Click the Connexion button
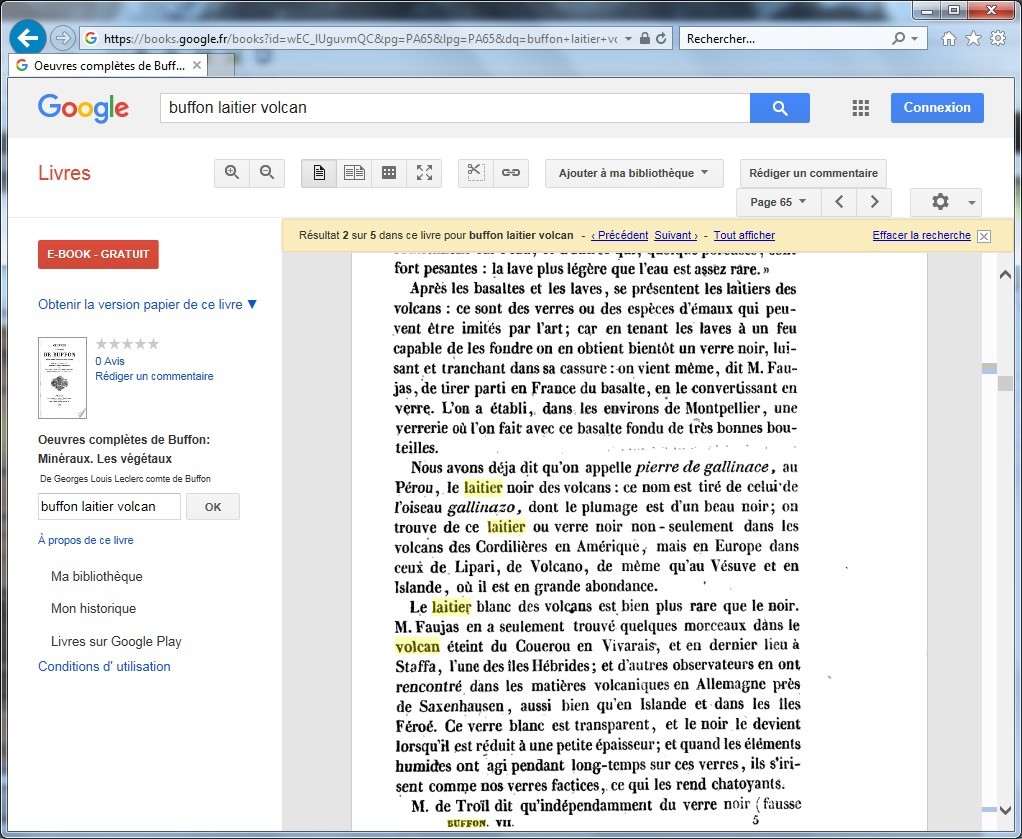 937,108
